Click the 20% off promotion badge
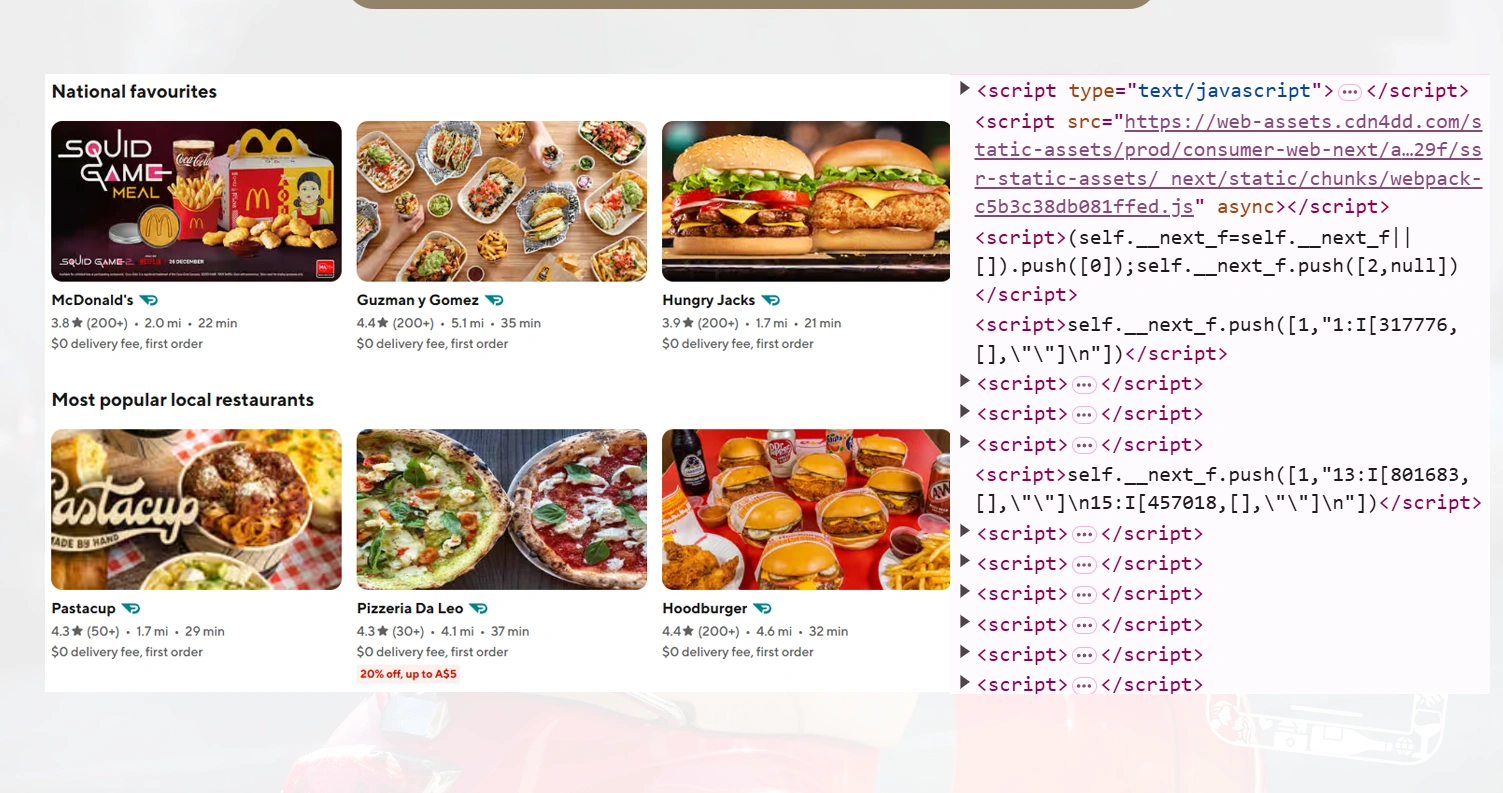 tap(408, 673)
